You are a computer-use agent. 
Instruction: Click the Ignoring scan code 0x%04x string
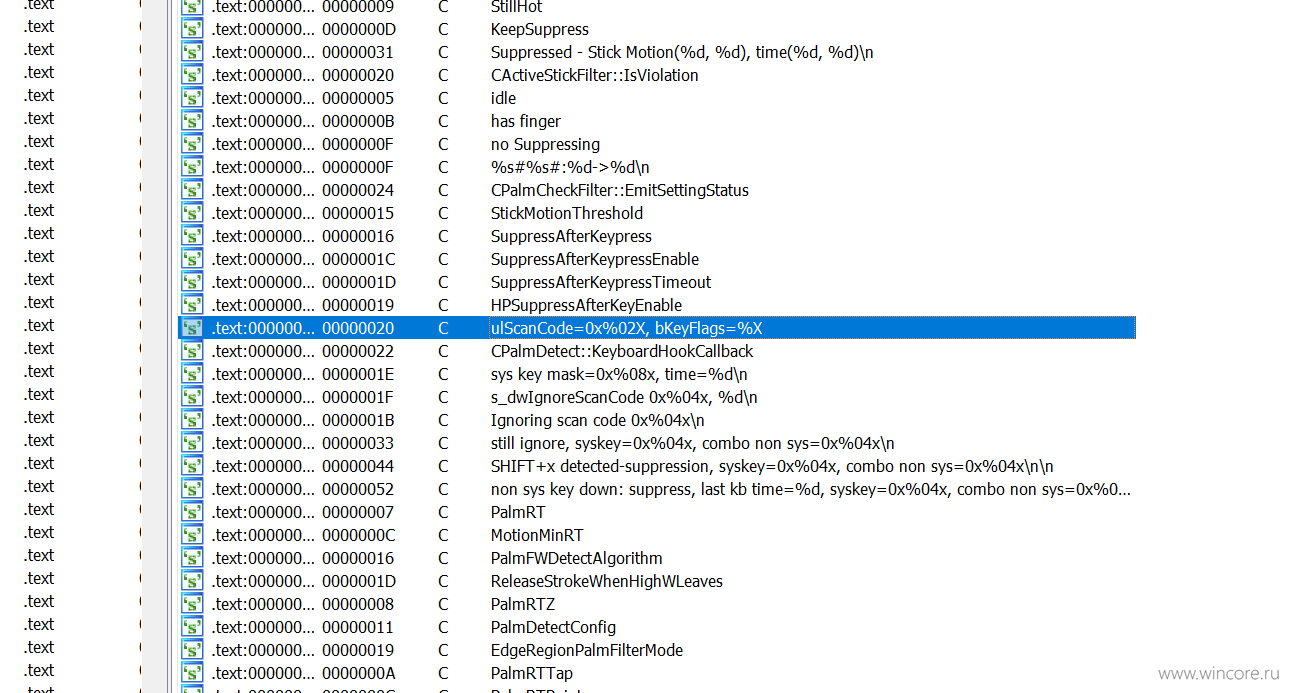click(597, 420)
